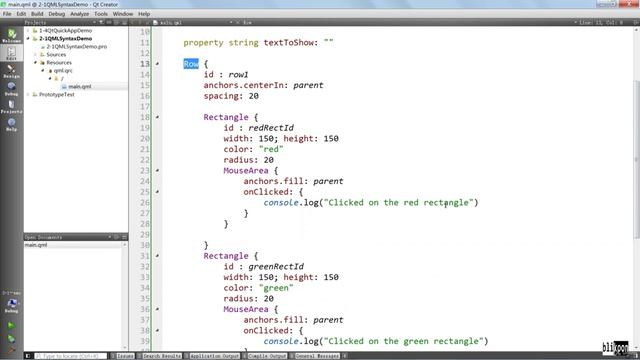
Task: Expand the 1-4QtQuickAppDemo project
Action: [28, 31]
